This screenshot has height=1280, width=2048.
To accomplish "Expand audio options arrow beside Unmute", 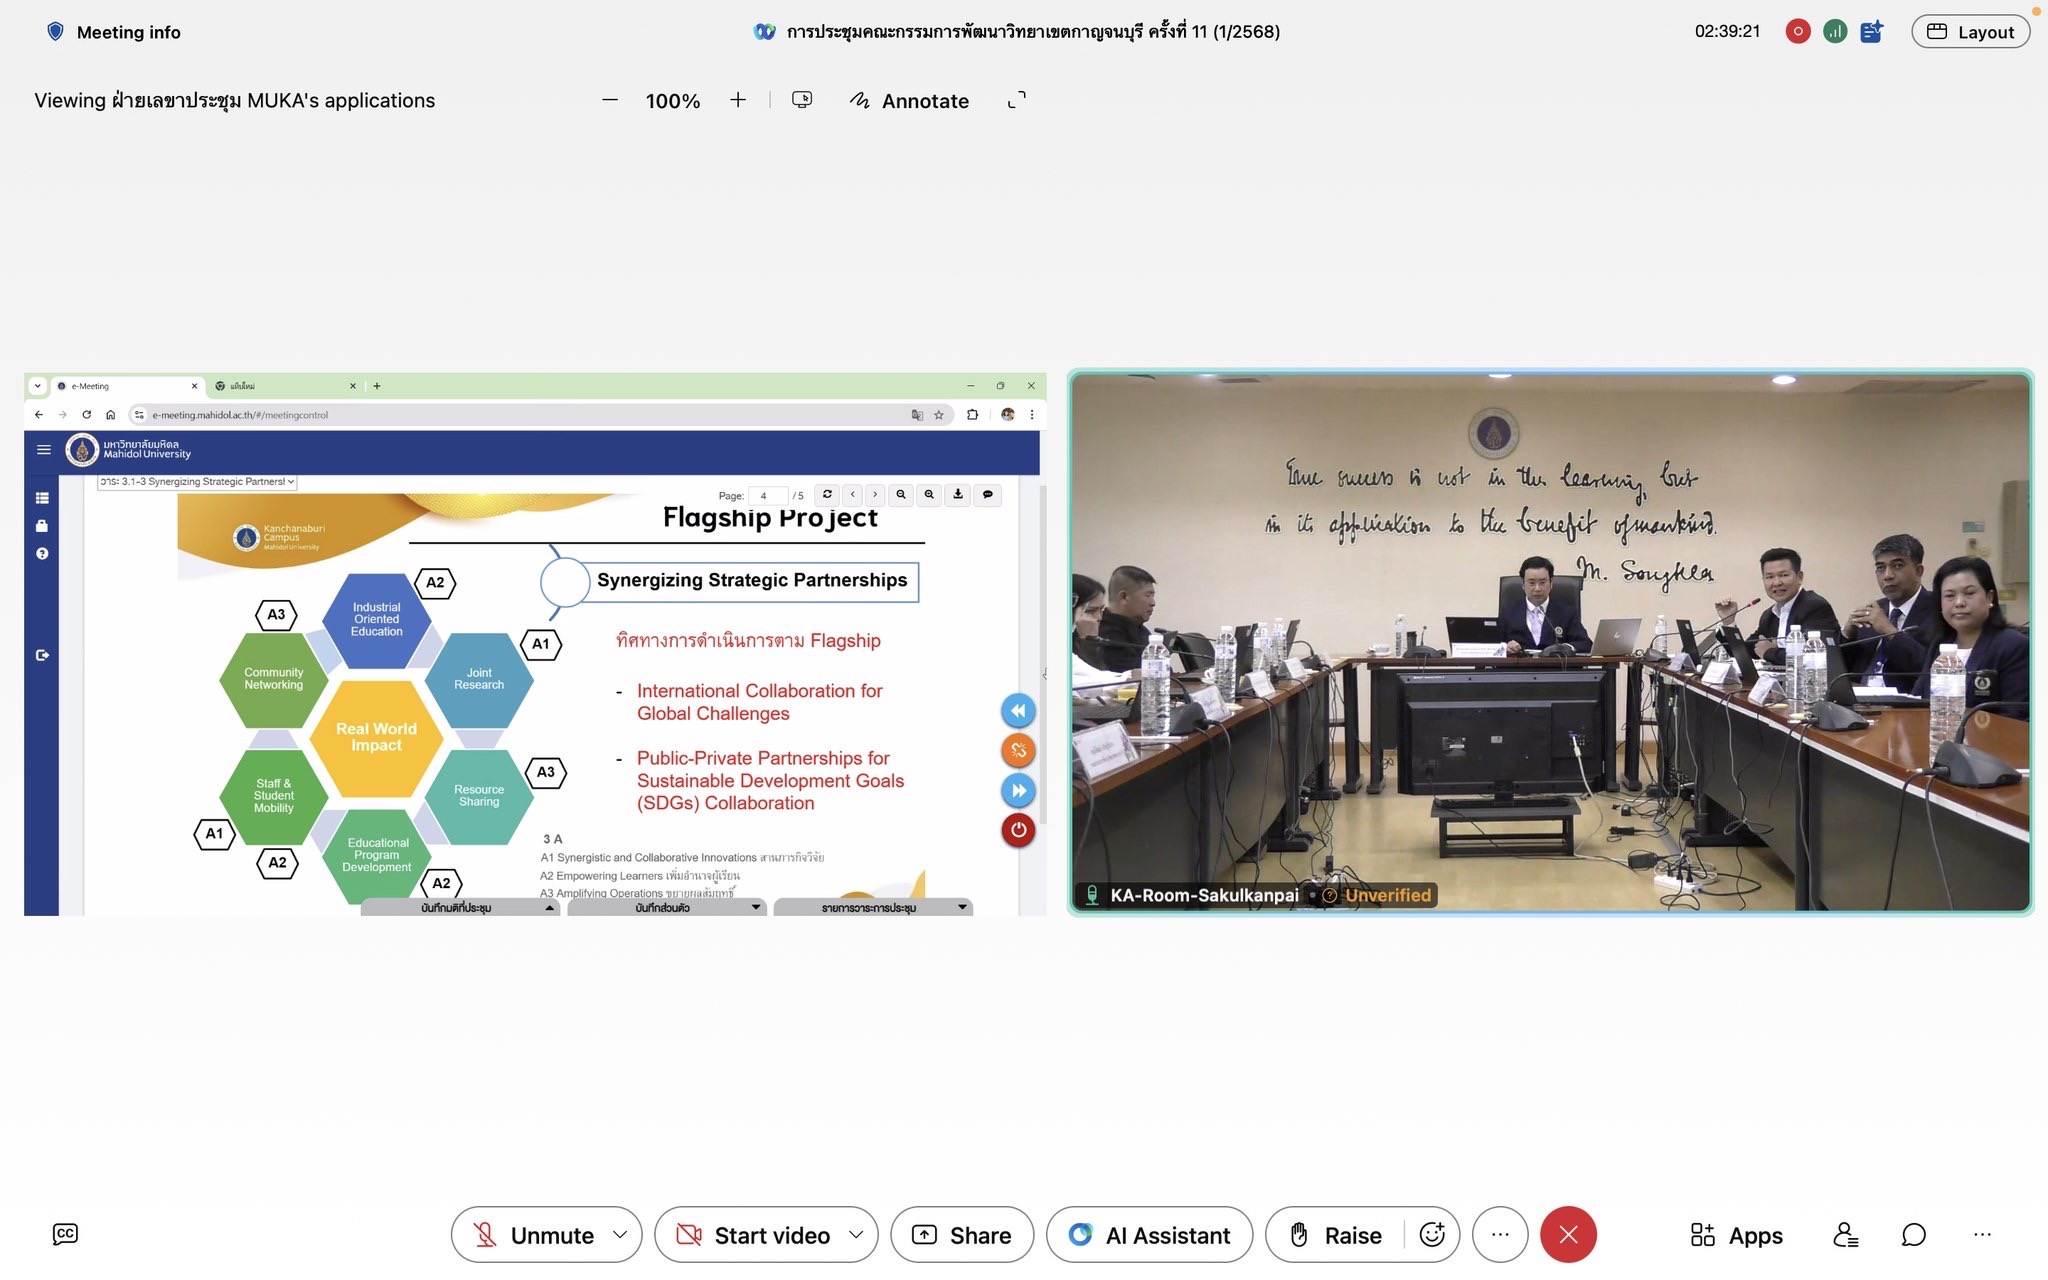I will pos(620,1235).
